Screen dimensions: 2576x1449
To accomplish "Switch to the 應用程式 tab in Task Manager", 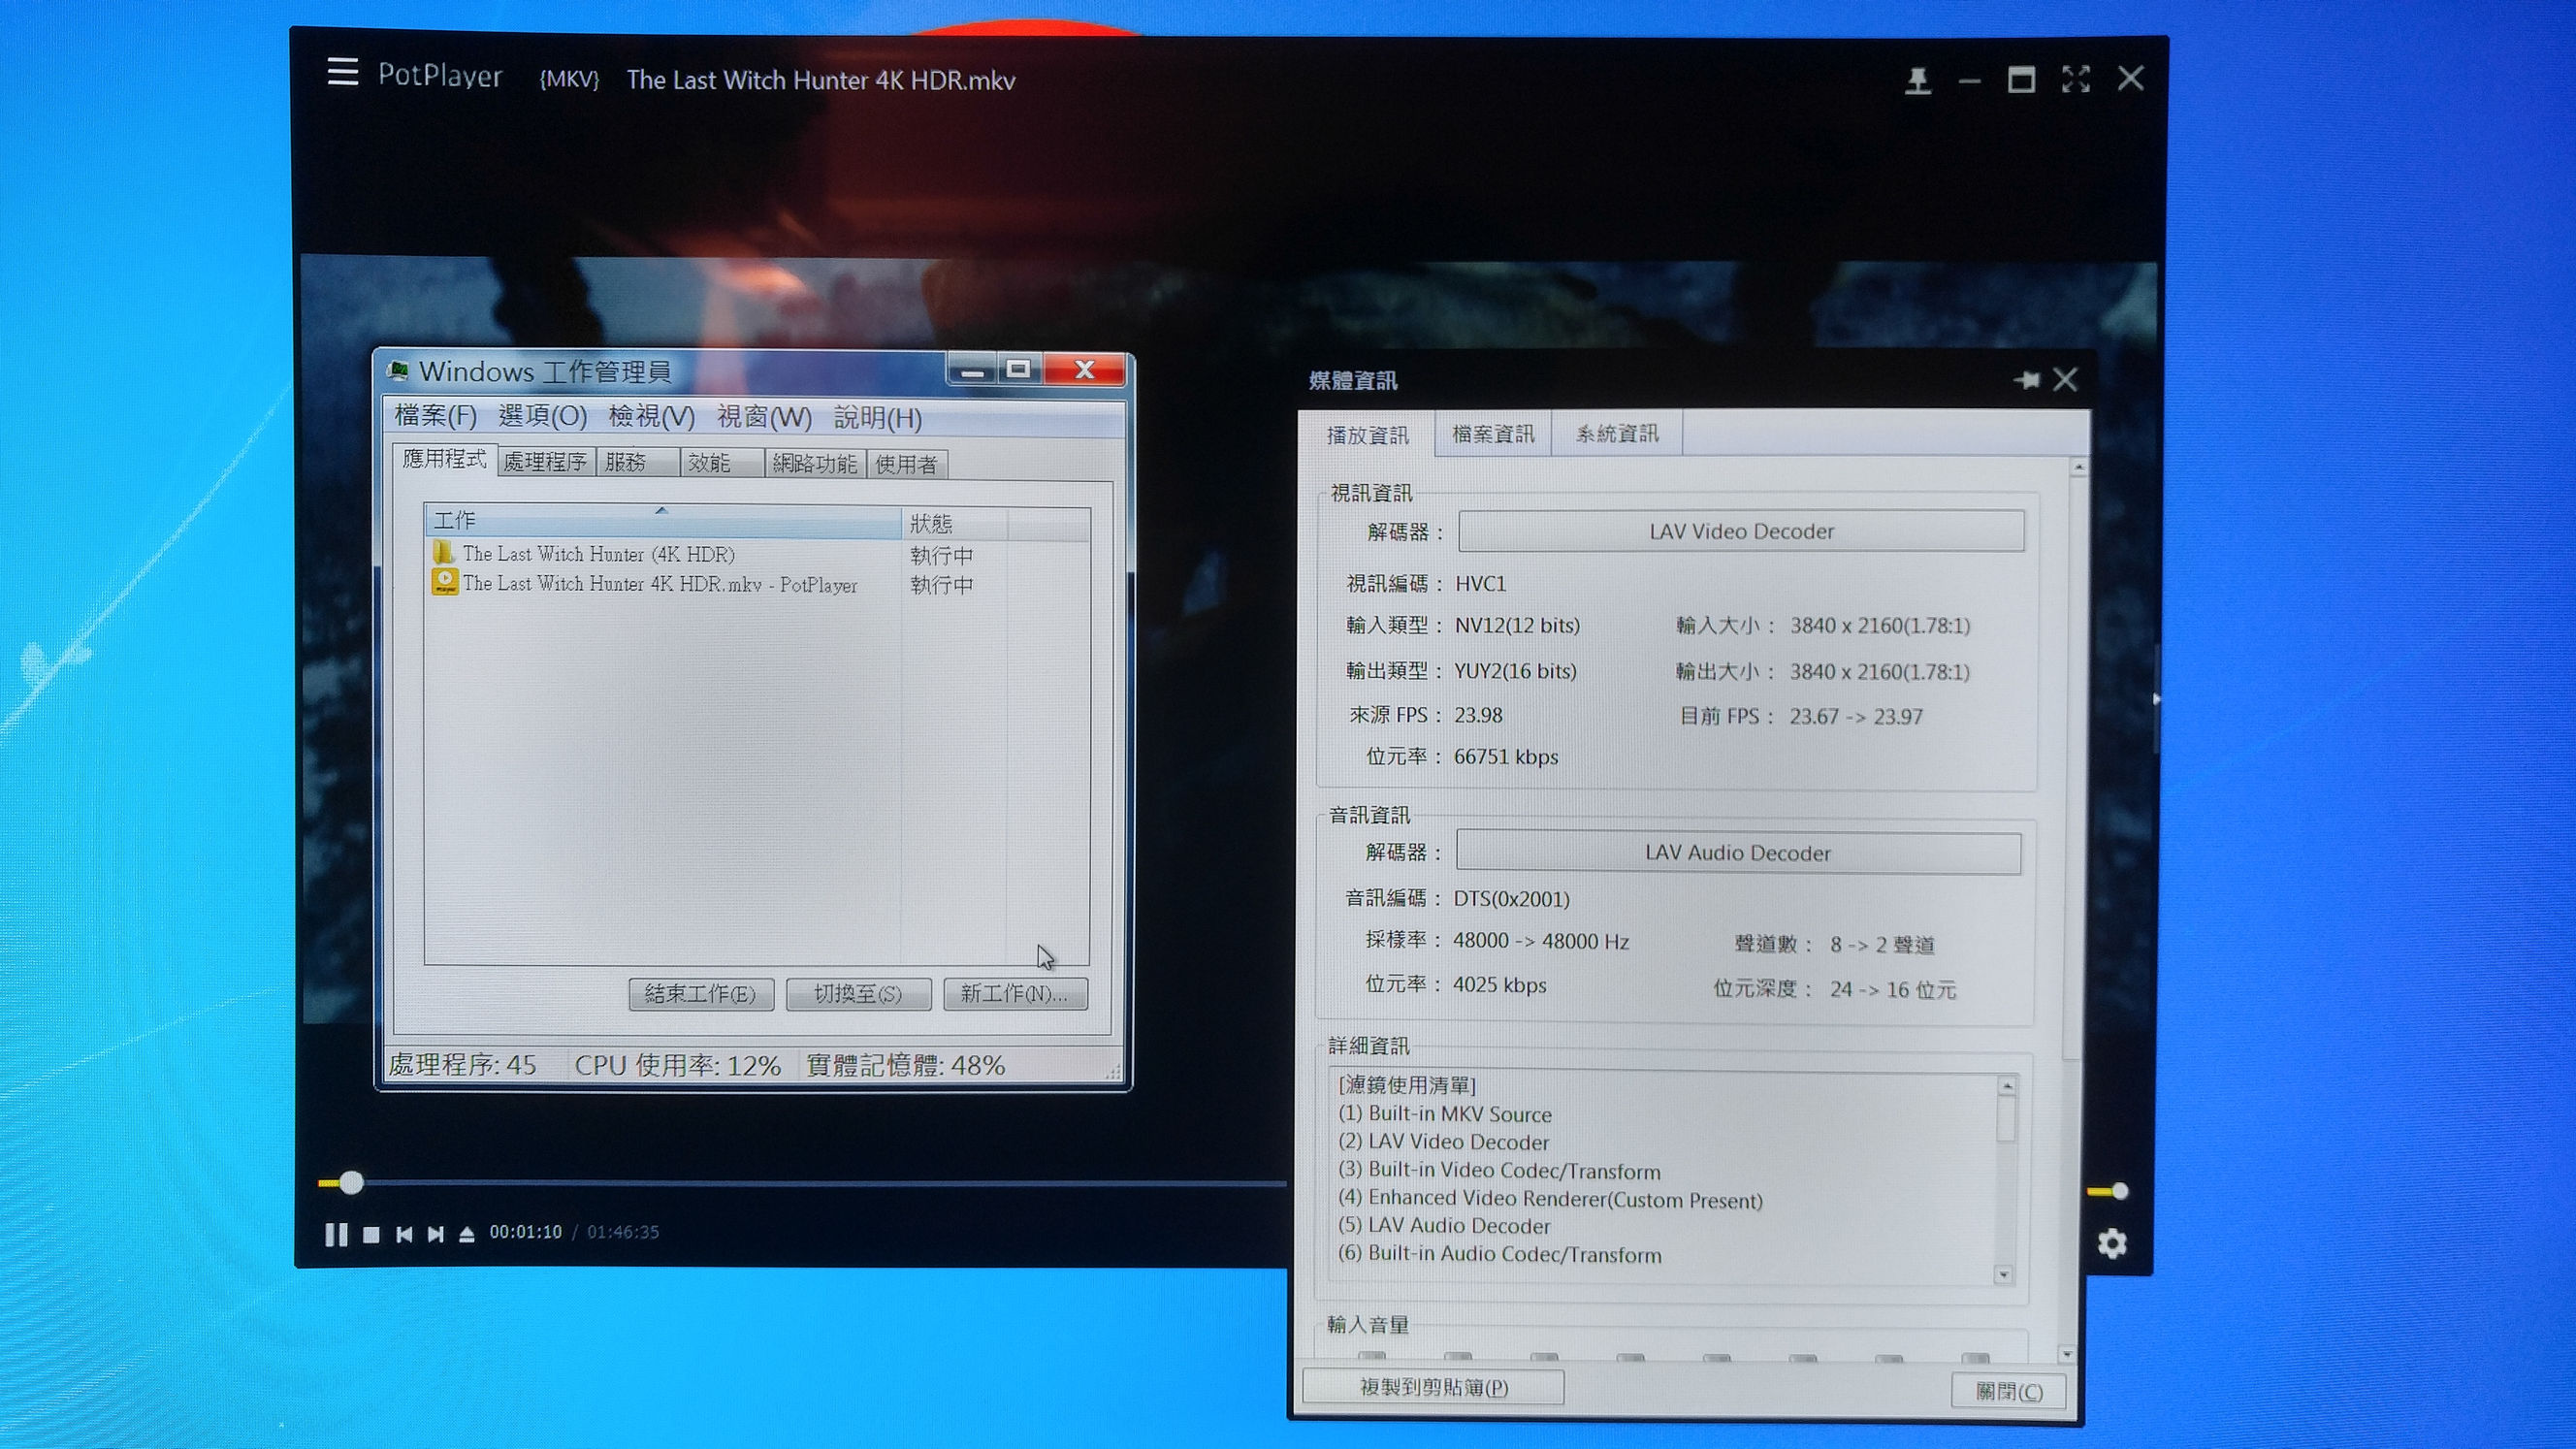I will (x=444, y=459).
